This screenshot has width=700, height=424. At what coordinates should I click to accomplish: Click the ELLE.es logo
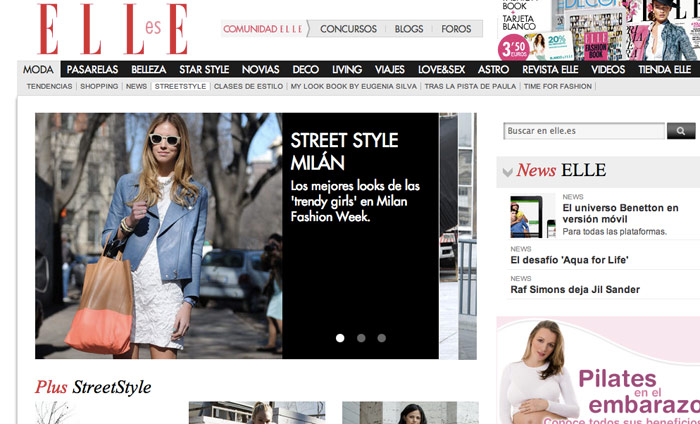pyautogui.click(x=112, y=29)
